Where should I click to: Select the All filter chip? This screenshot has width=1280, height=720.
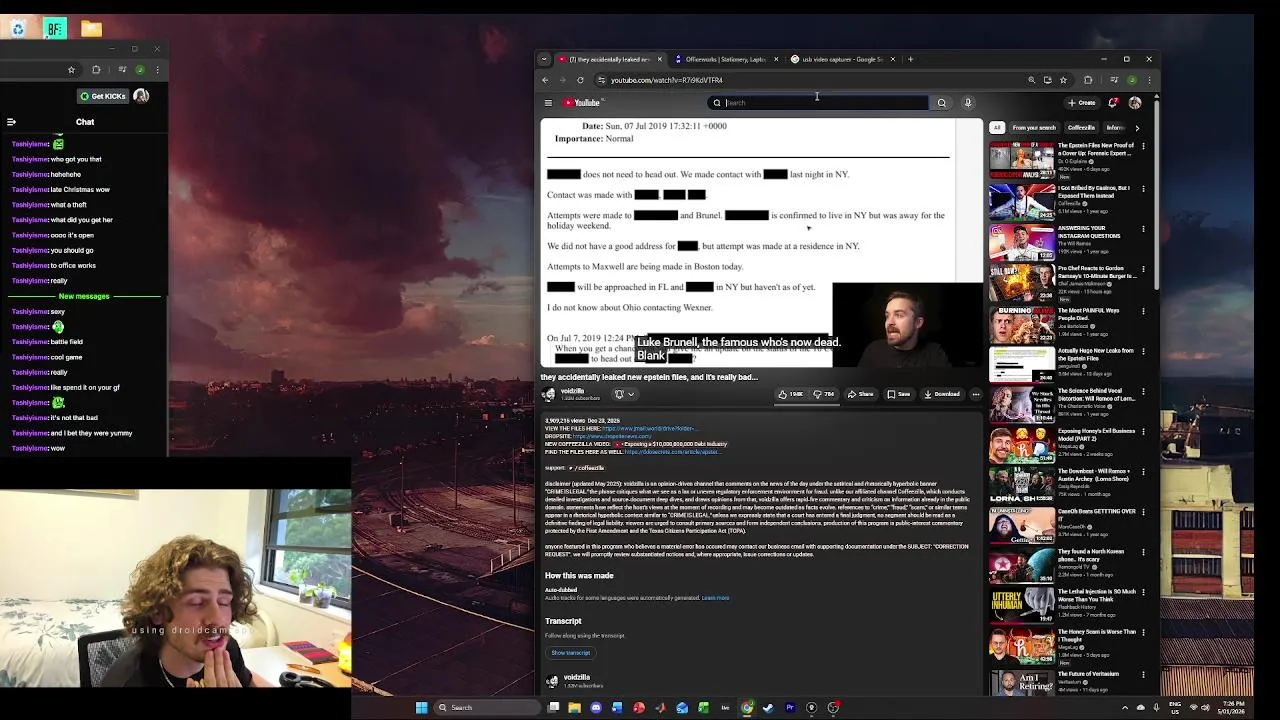(996, 128)
